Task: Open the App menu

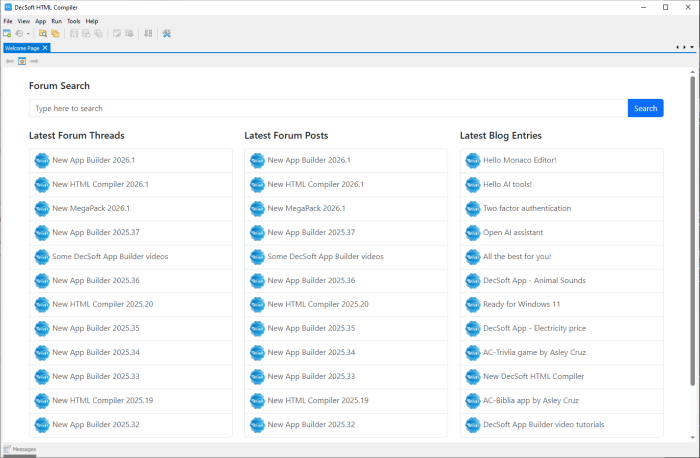Action: point(41,21)
